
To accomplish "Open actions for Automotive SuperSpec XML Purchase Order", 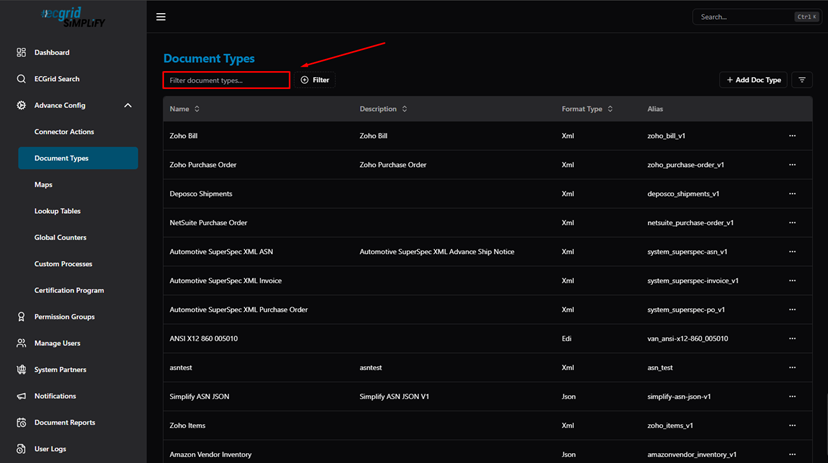I will click(792, 310).
